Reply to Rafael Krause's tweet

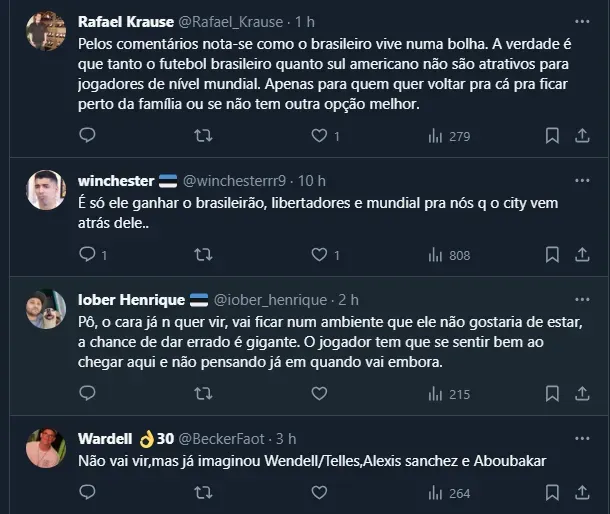pyautogui.click(x=87, y=136)
